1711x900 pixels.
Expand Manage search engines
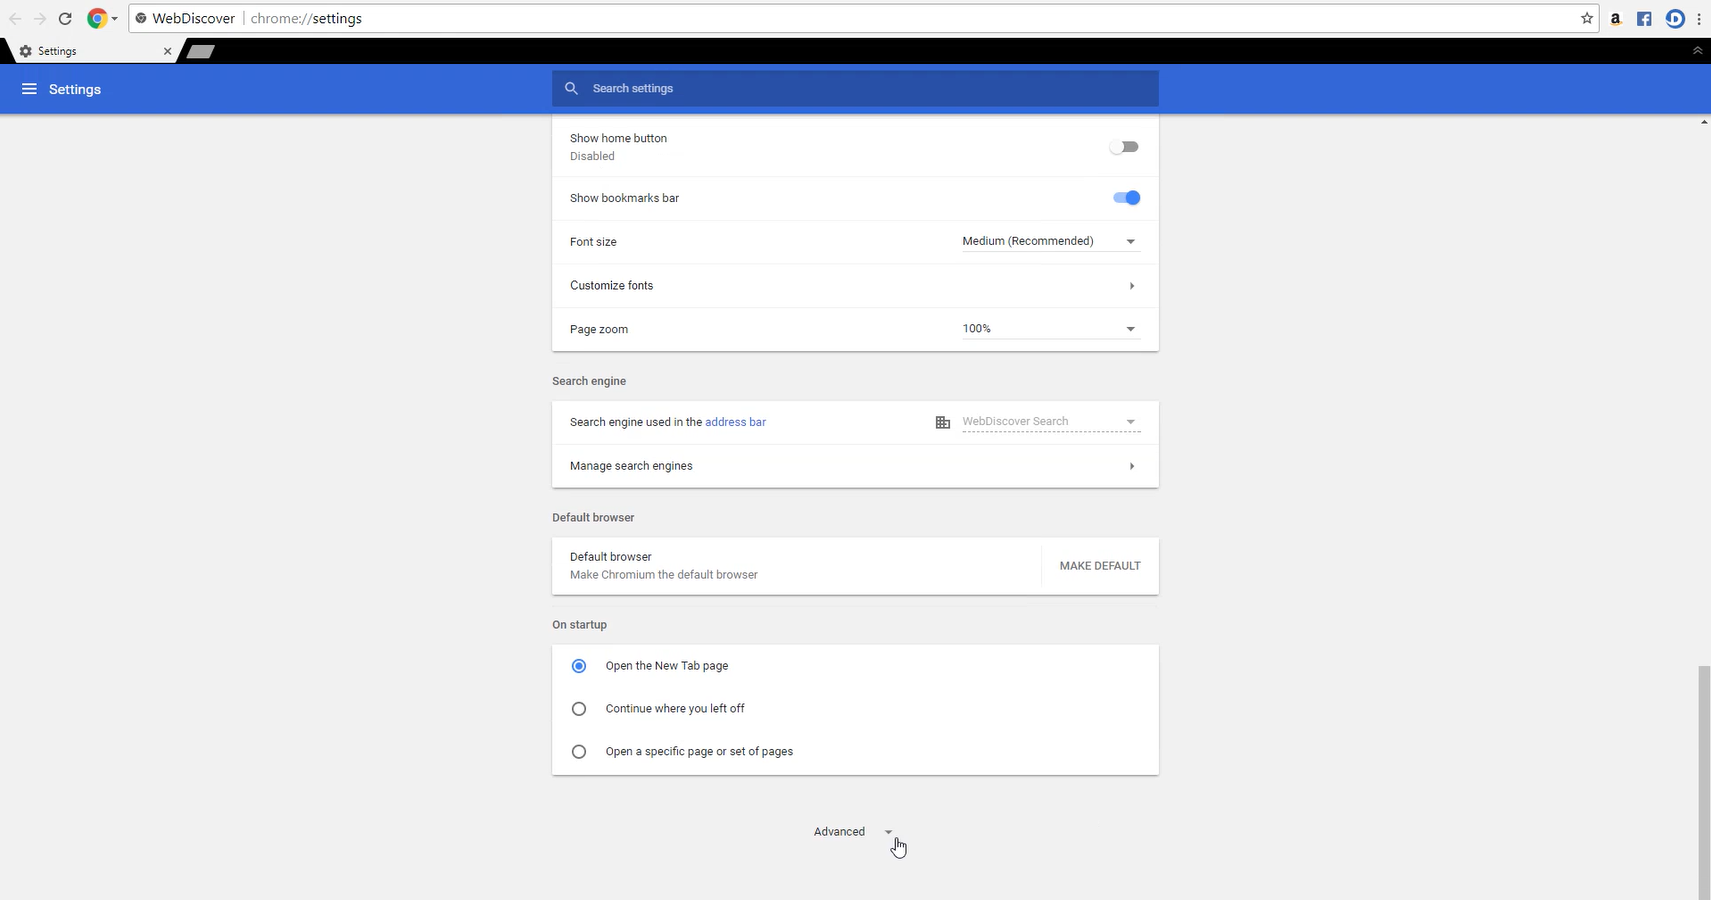[855, 466]
